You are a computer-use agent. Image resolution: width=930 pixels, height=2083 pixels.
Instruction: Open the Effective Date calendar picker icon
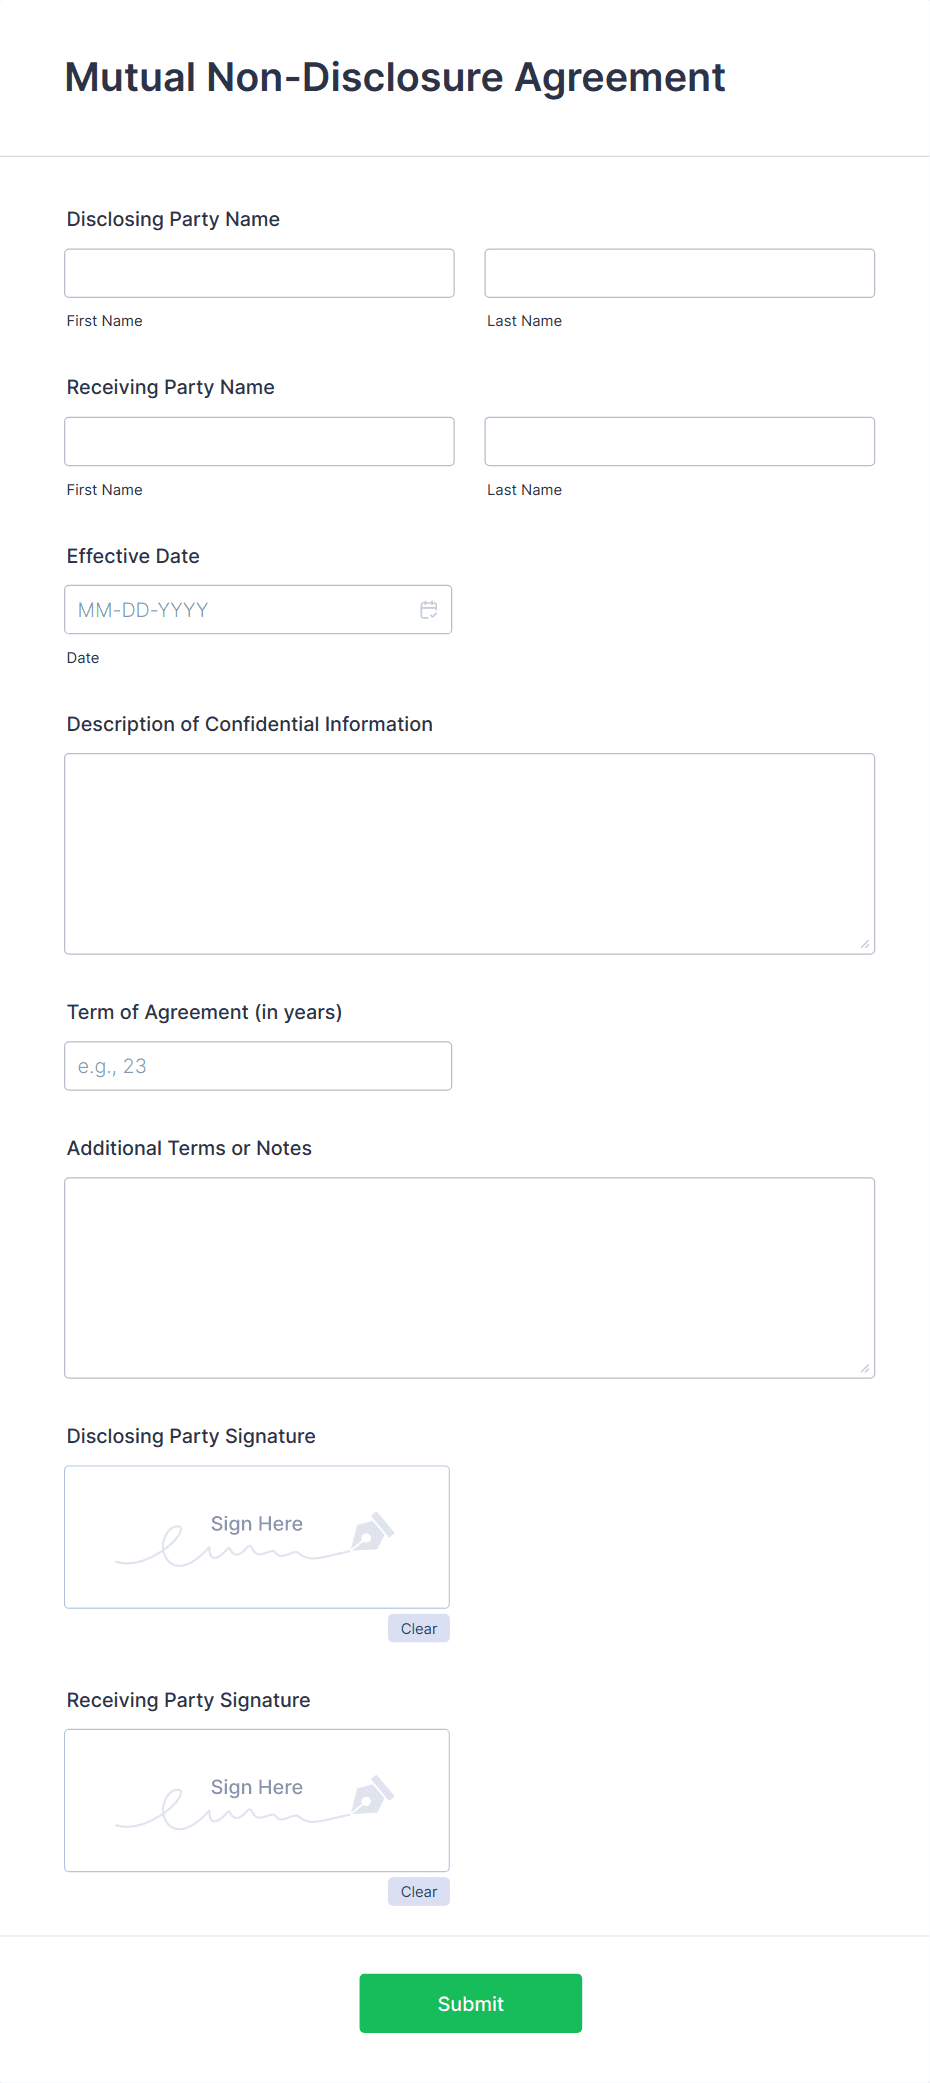point(429,610)
